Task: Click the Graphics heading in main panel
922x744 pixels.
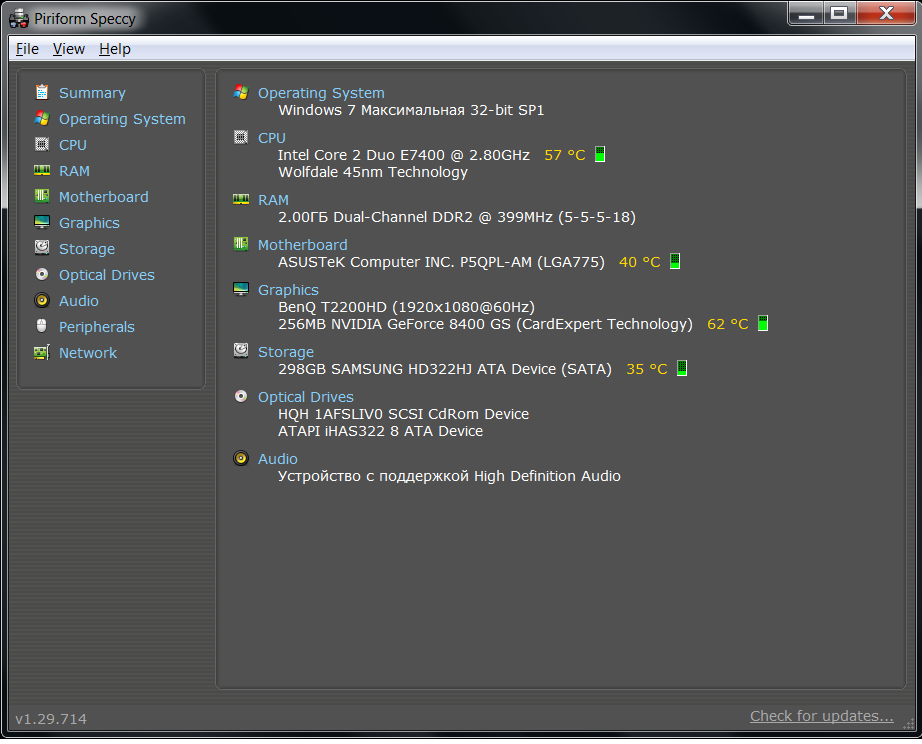Action: pyautogui.click(x=288, y=290)
